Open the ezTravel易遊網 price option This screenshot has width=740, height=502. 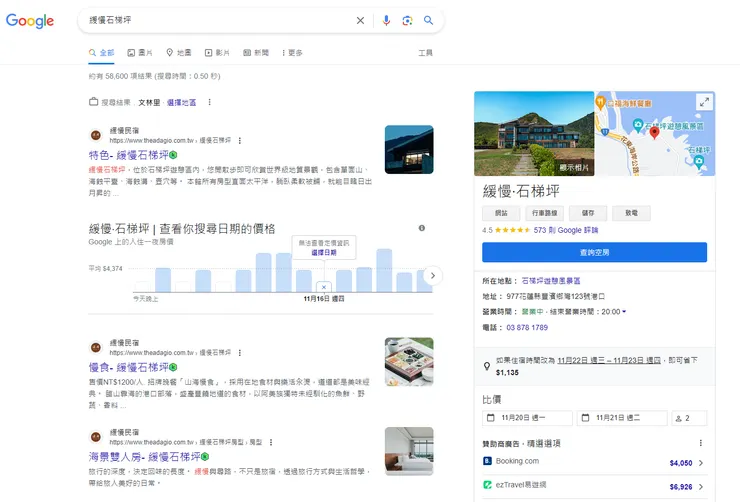[595, 485]
